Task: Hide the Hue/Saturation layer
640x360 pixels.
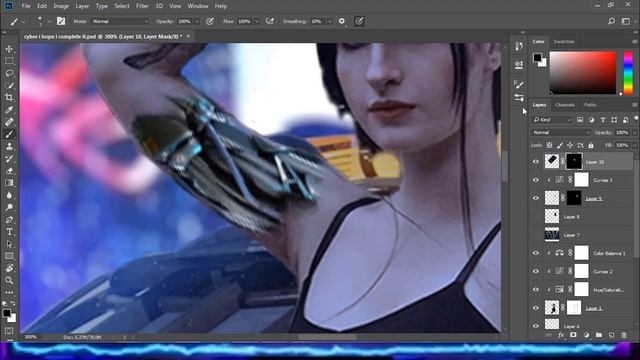Action: point(536,290)
